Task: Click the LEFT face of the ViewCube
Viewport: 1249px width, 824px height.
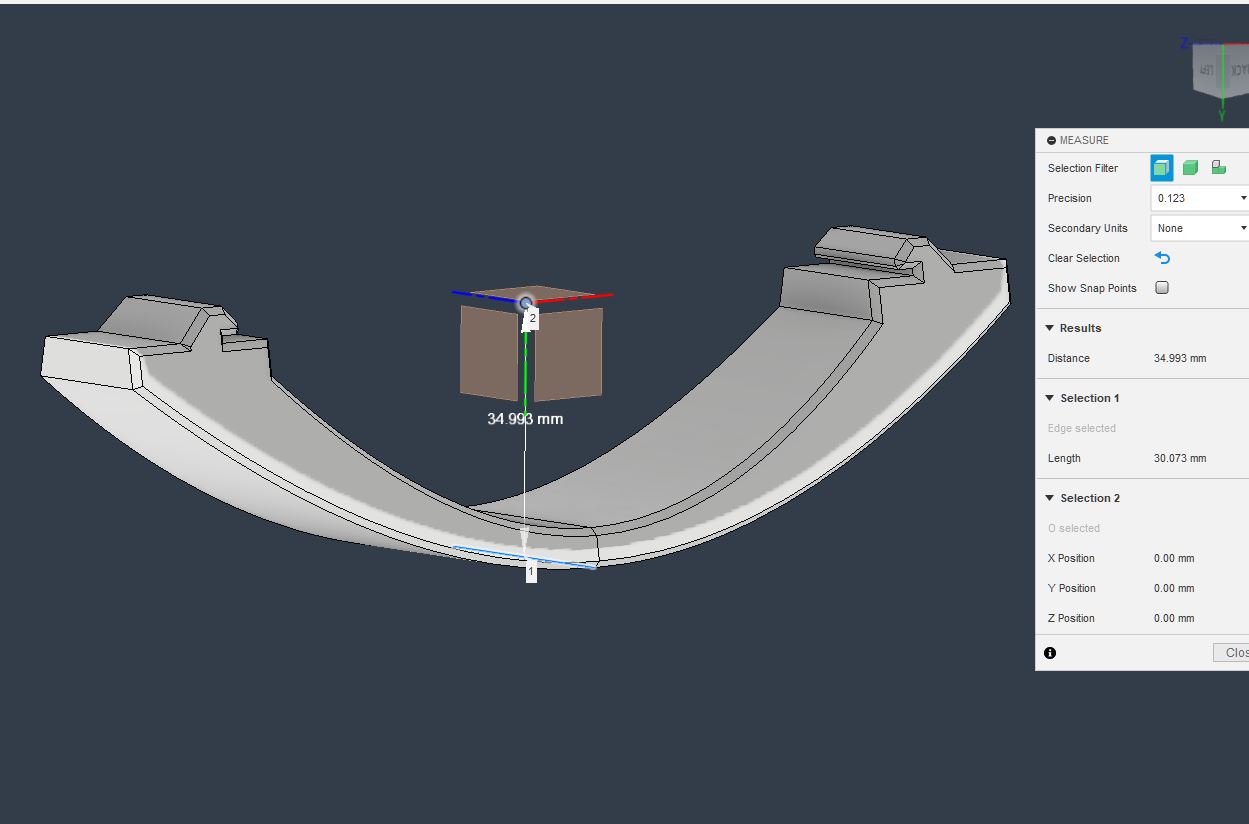Action: (1208, 70)
